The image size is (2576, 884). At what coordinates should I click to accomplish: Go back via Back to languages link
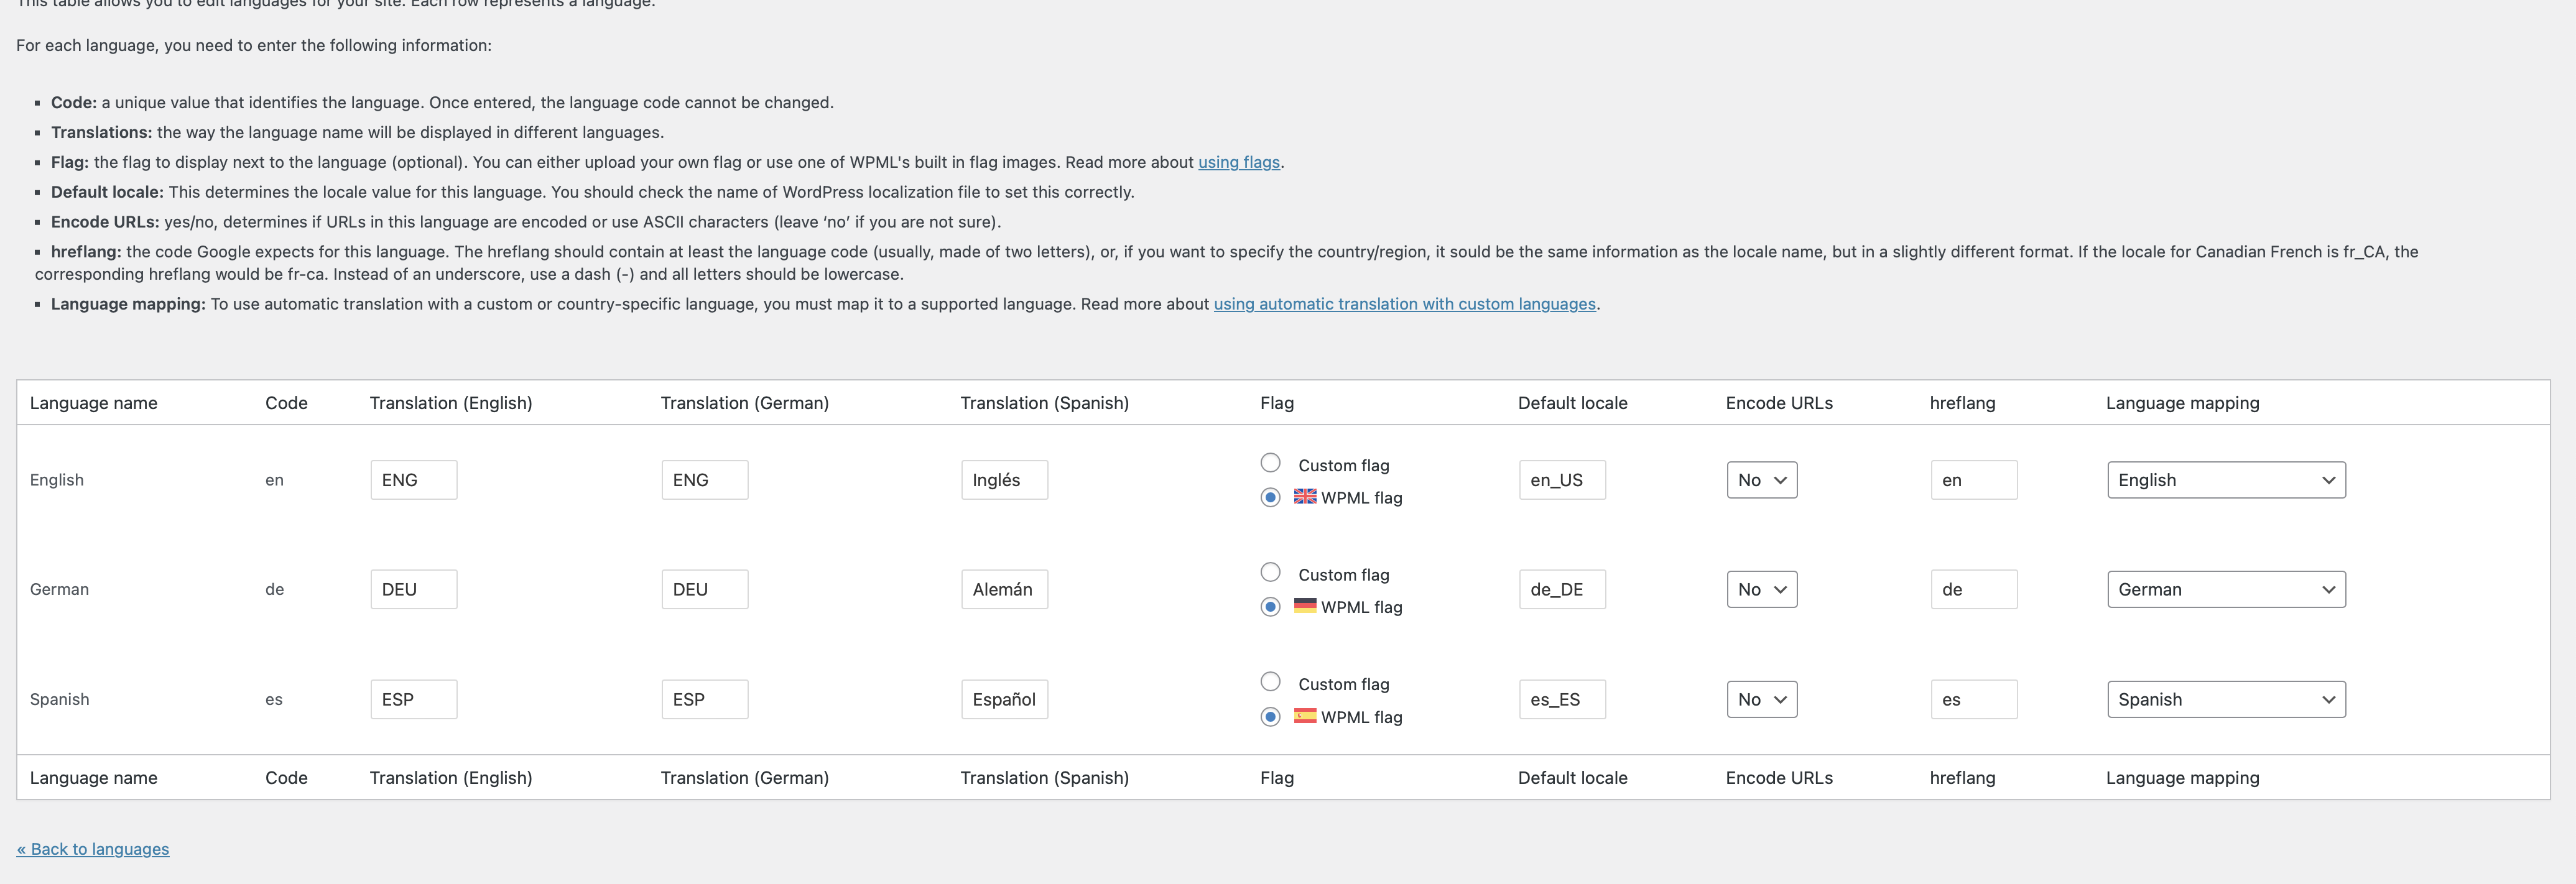point(93,849)
